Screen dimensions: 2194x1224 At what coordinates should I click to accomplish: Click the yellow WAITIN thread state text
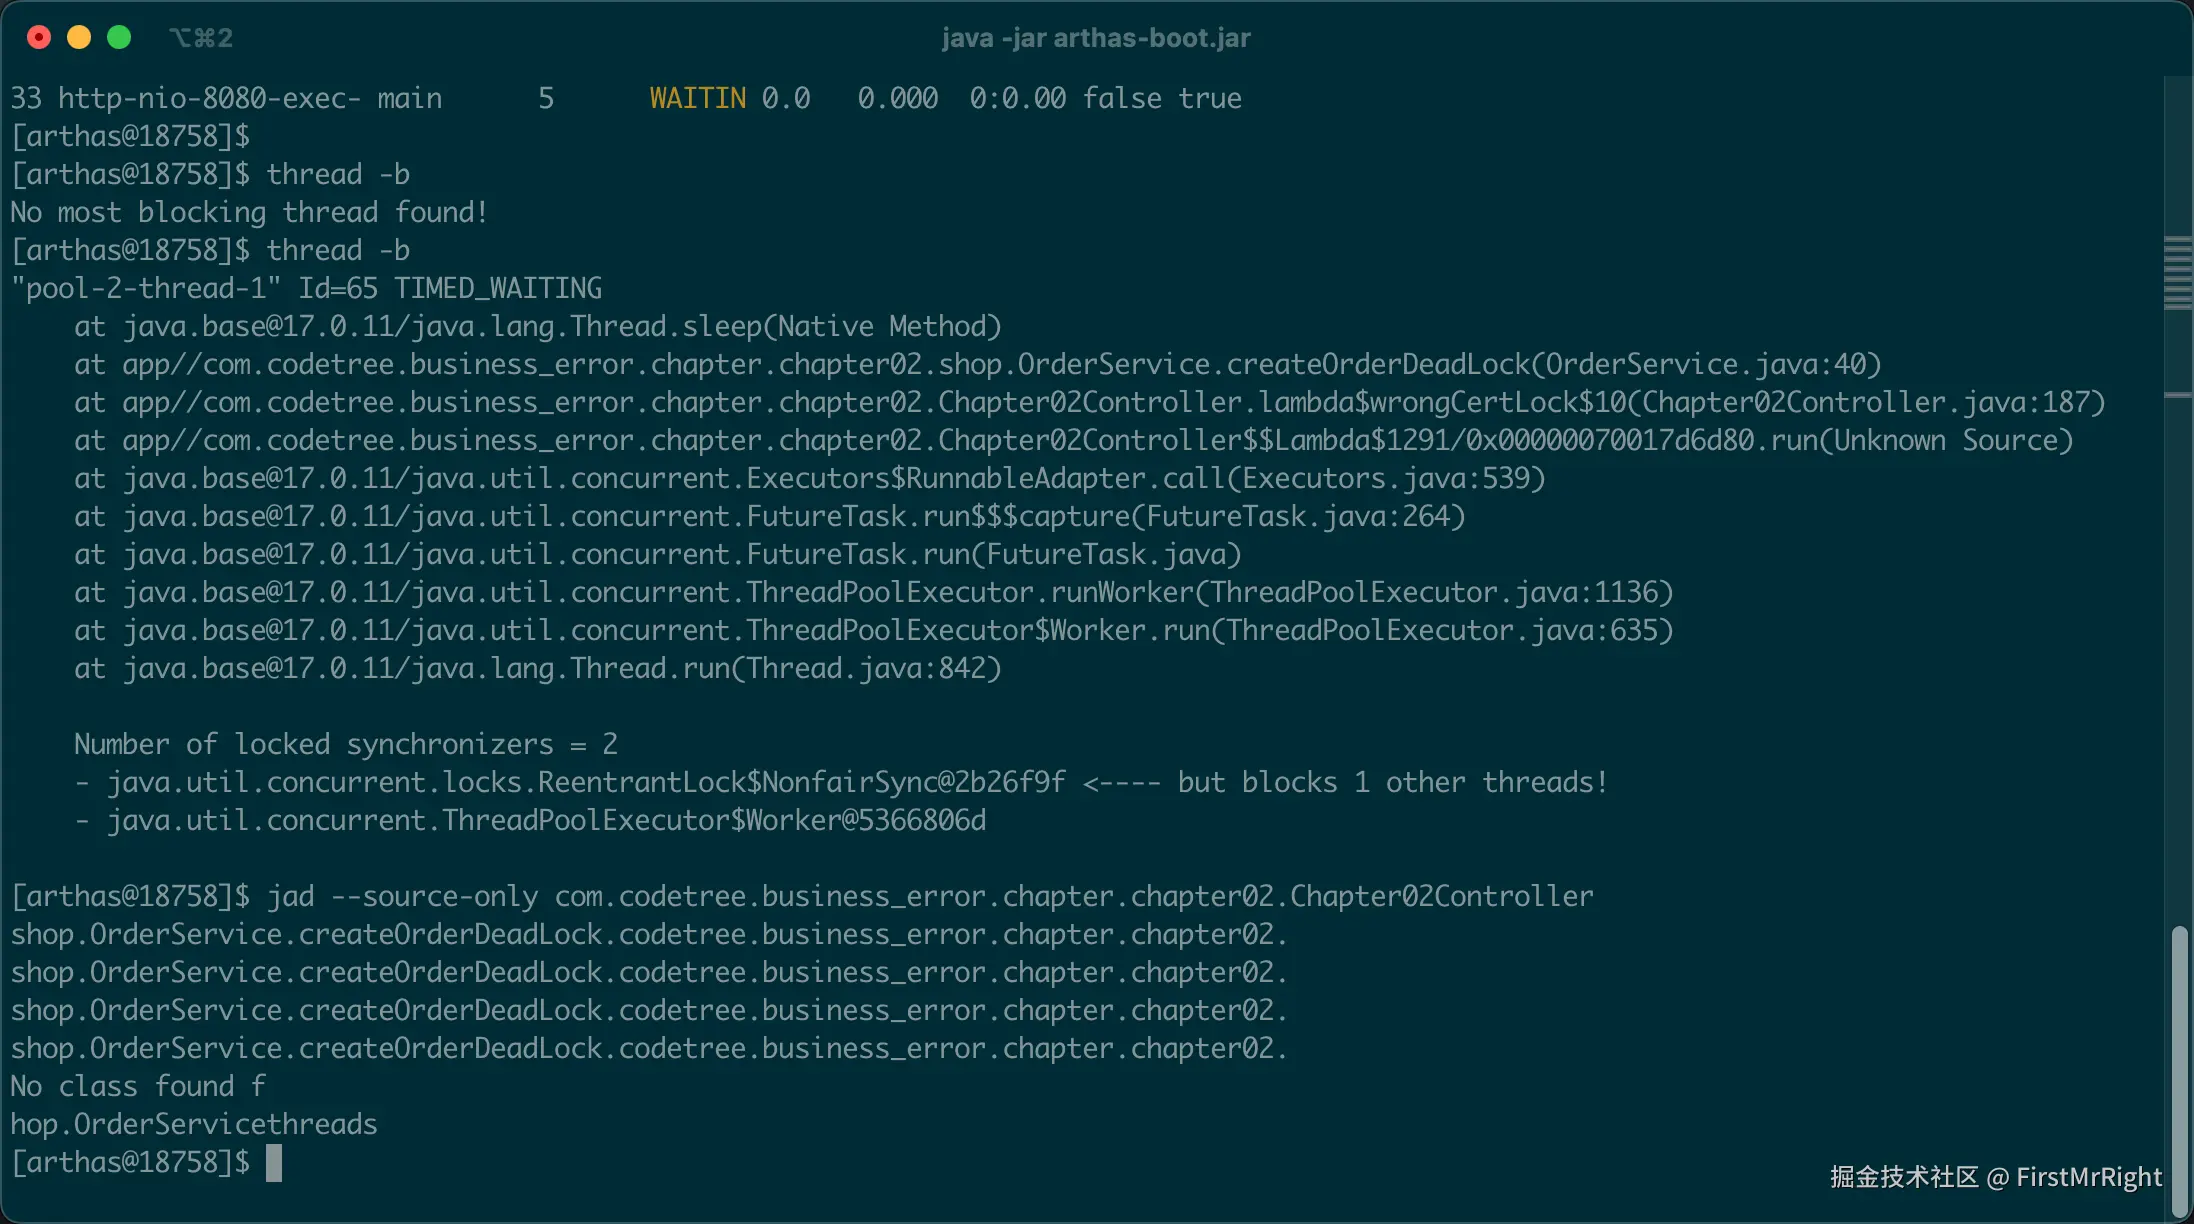[697, 98]
